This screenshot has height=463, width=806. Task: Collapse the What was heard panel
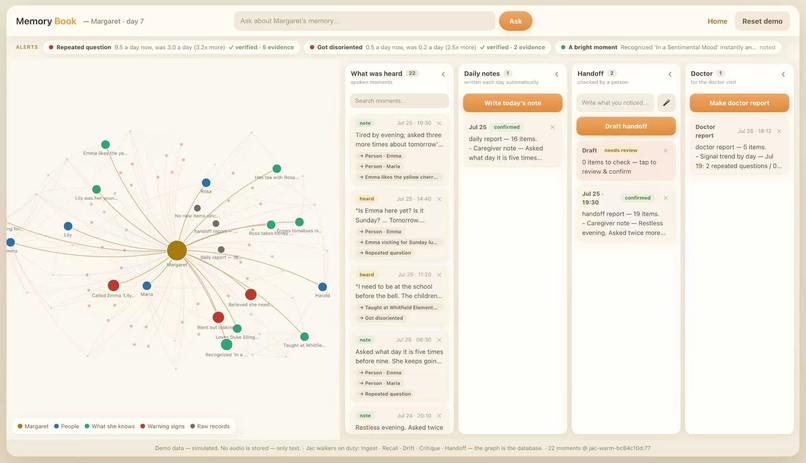443,75
